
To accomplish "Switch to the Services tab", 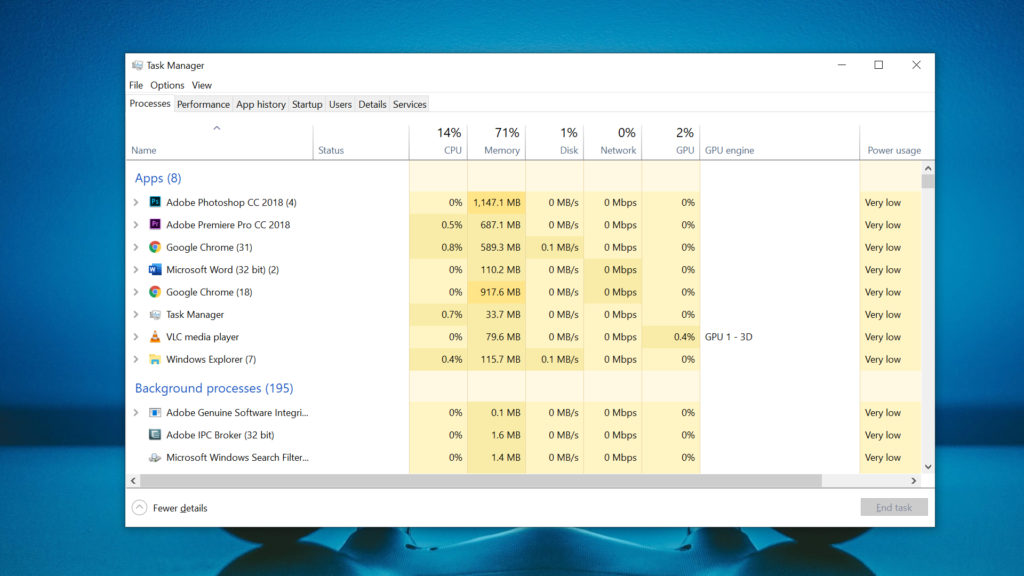I will point(409,104).
